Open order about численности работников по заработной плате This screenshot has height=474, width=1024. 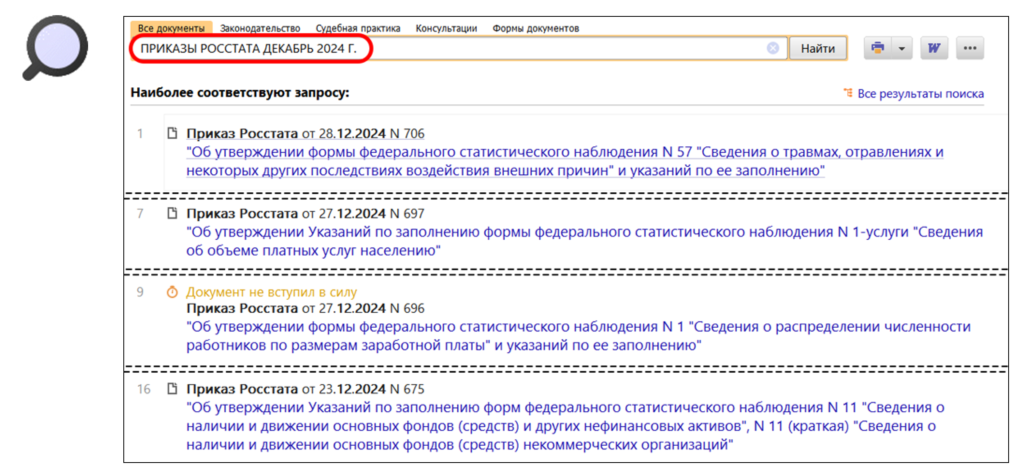[x=578, y=336]
